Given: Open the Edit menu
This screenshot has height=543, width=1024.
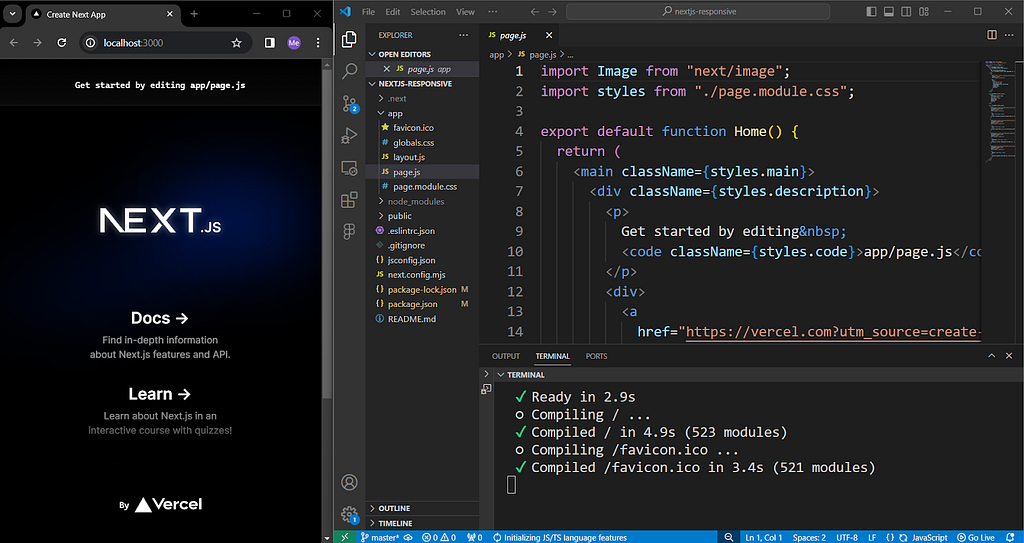Looking at the screenshot, I should [x=392, y=12].
